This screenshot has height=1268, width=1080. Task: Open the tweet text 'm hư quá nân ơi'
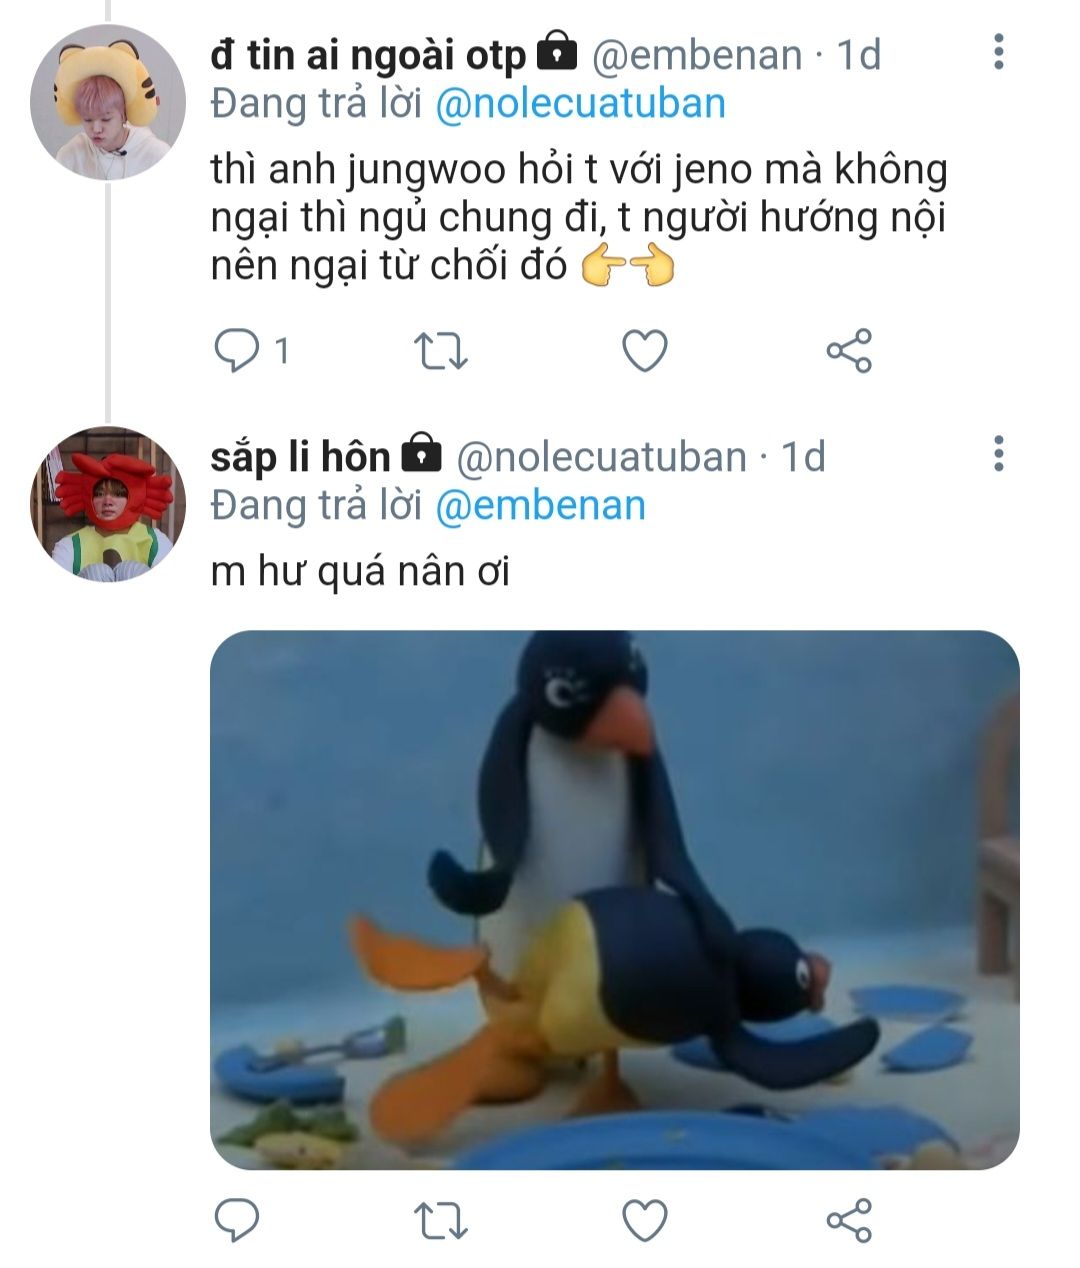tap(361, 572)
